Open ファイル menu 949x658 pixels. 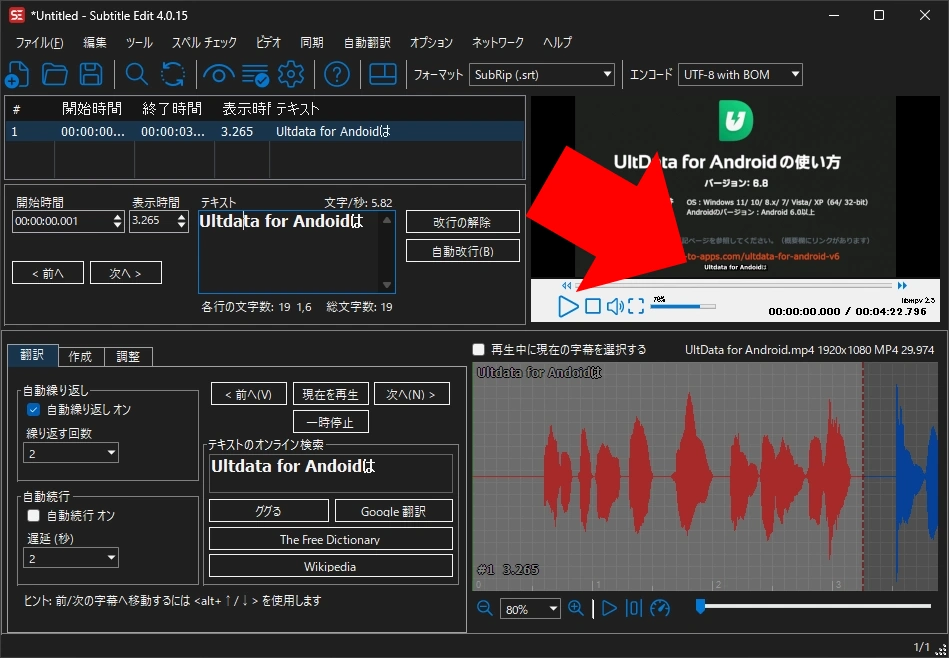(39, 42)
